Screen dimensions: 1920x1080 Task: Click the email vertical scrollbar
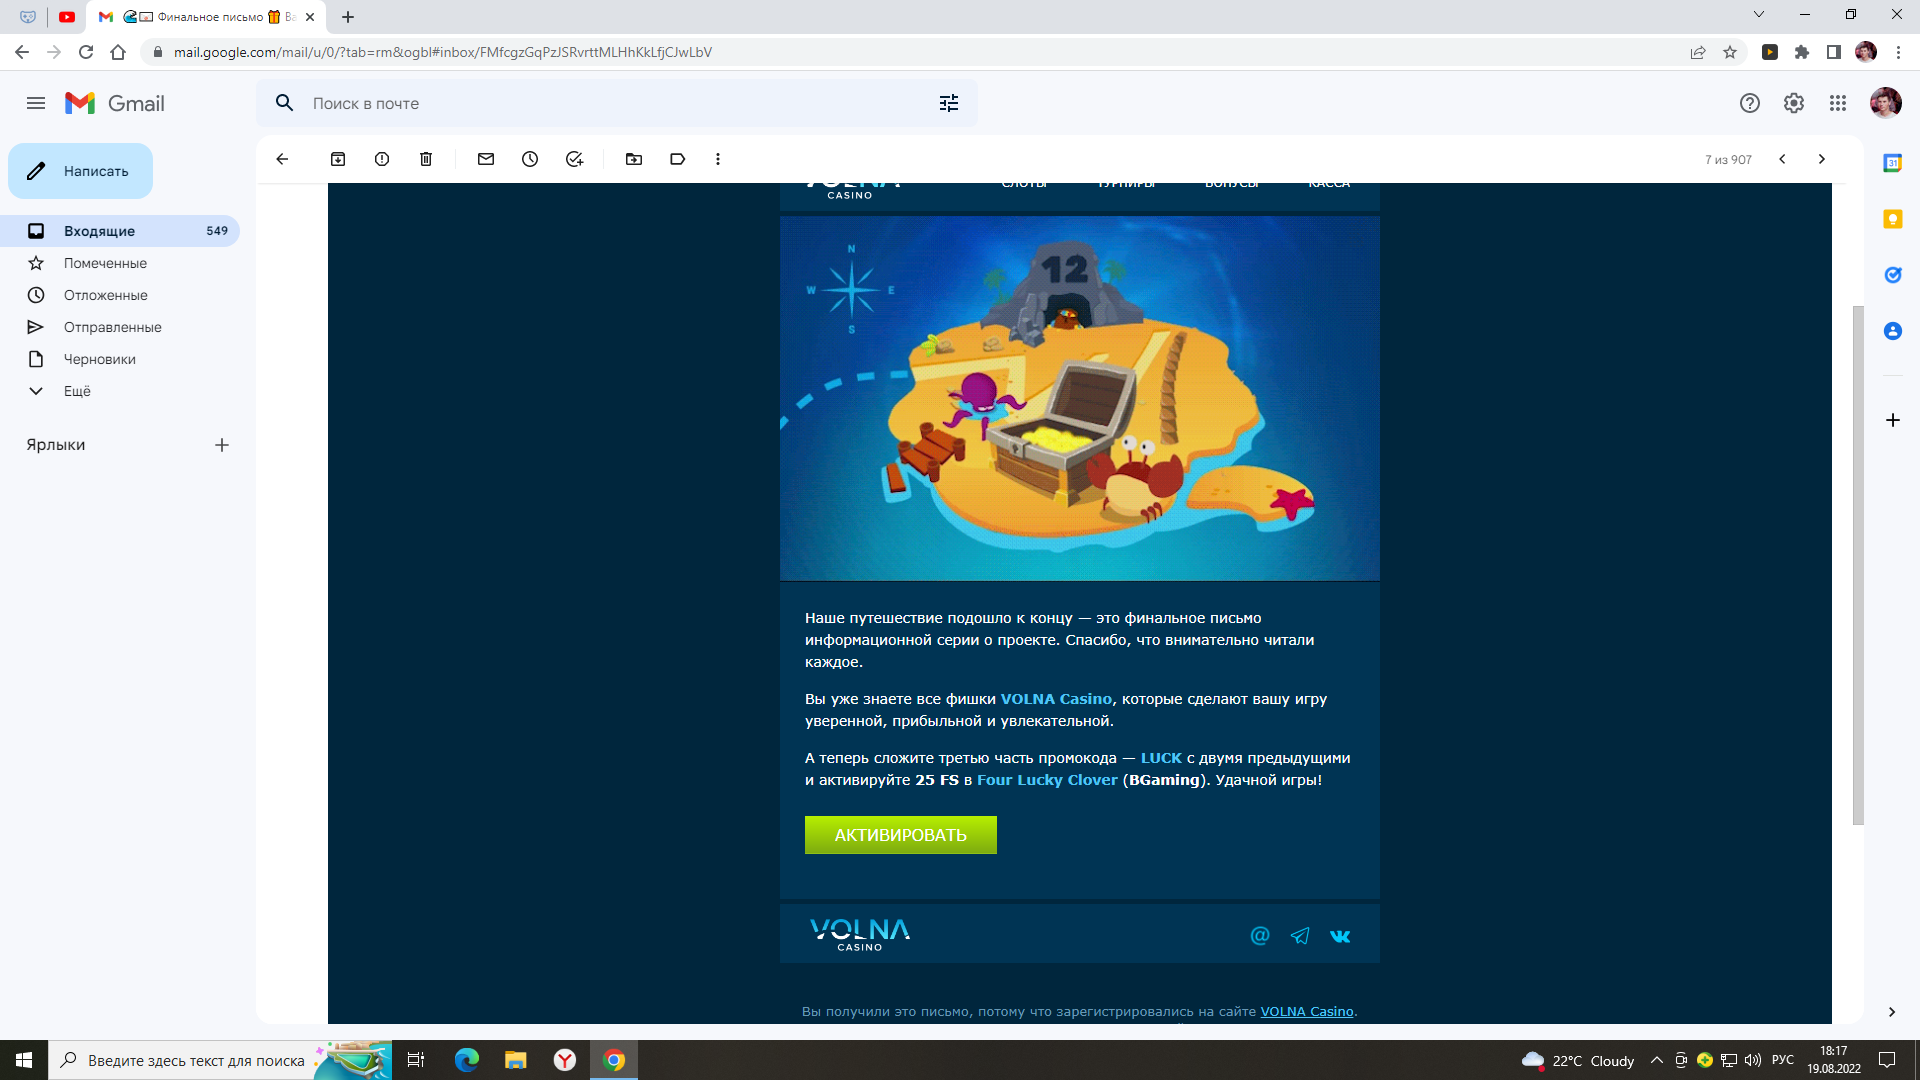tap(1858, 565)
